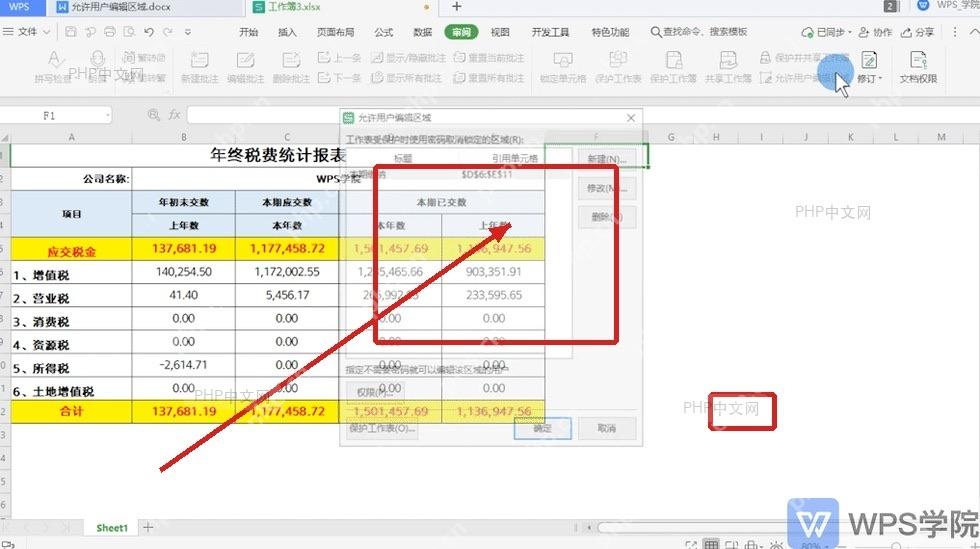Switch to the 特色功能 ribbon tab
The height and width of the screenshot is (549, 980).
pos(610,32)
